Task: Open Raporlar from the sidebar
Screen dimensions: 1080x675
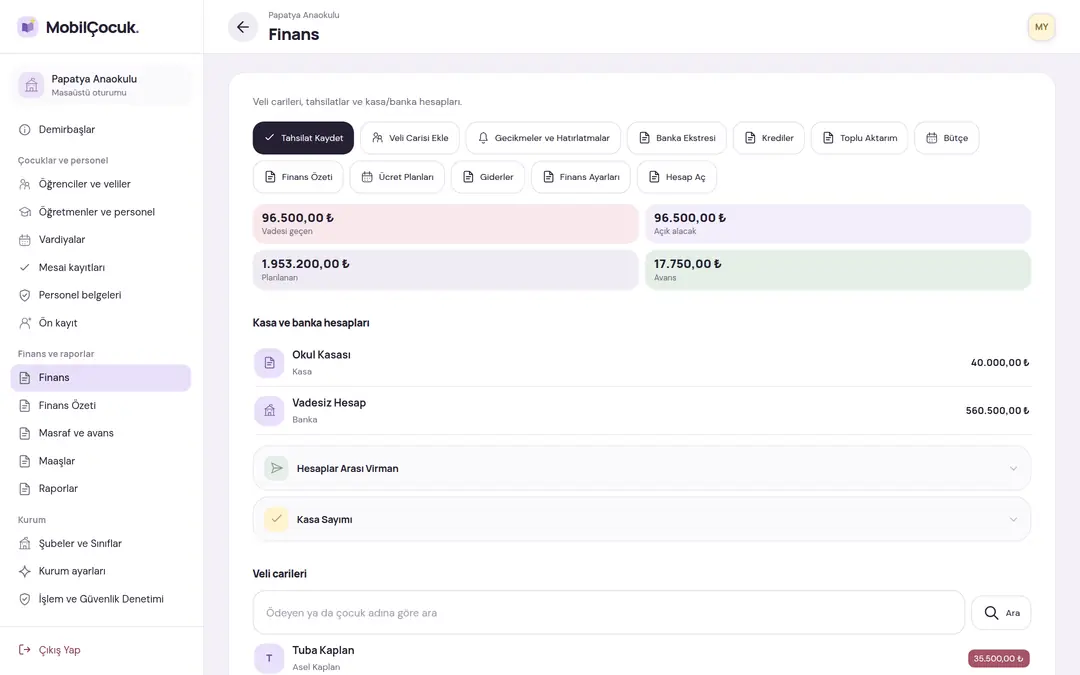Action: click(x=101, y=488)
